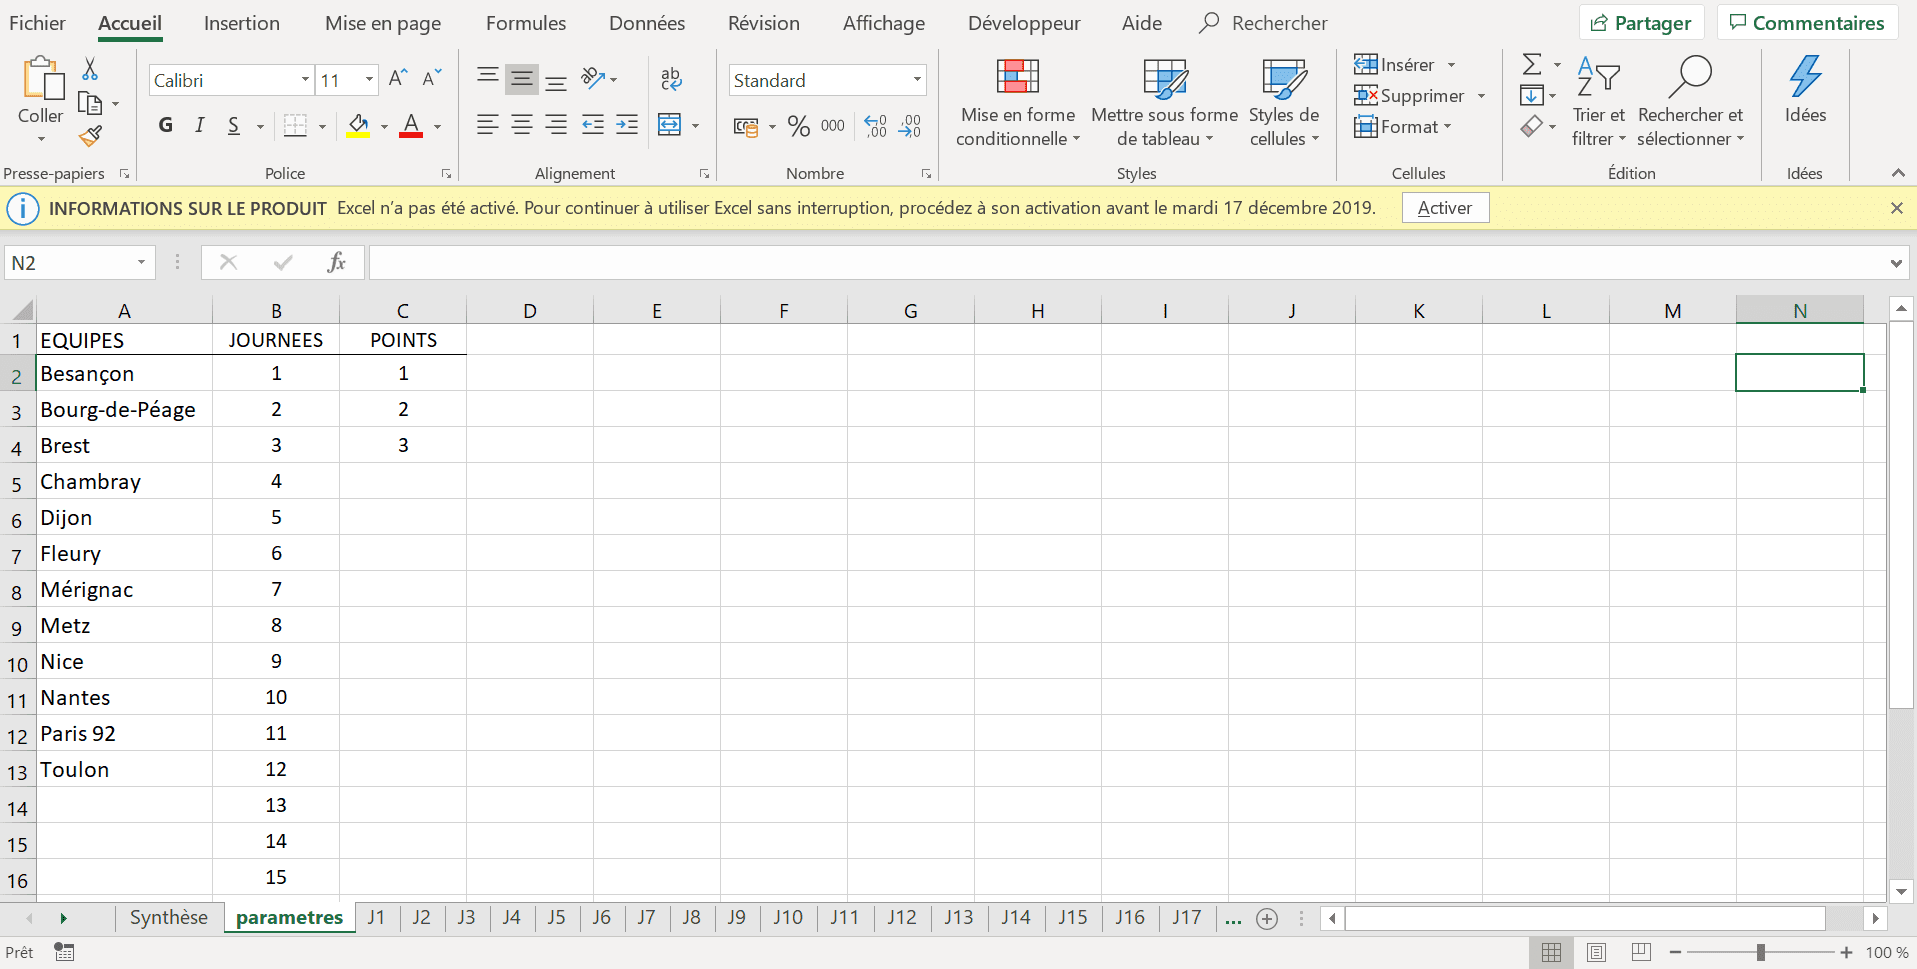Open the Formules ribbon tab
The image size is (1917, 969).
click(x=526, y=23)
